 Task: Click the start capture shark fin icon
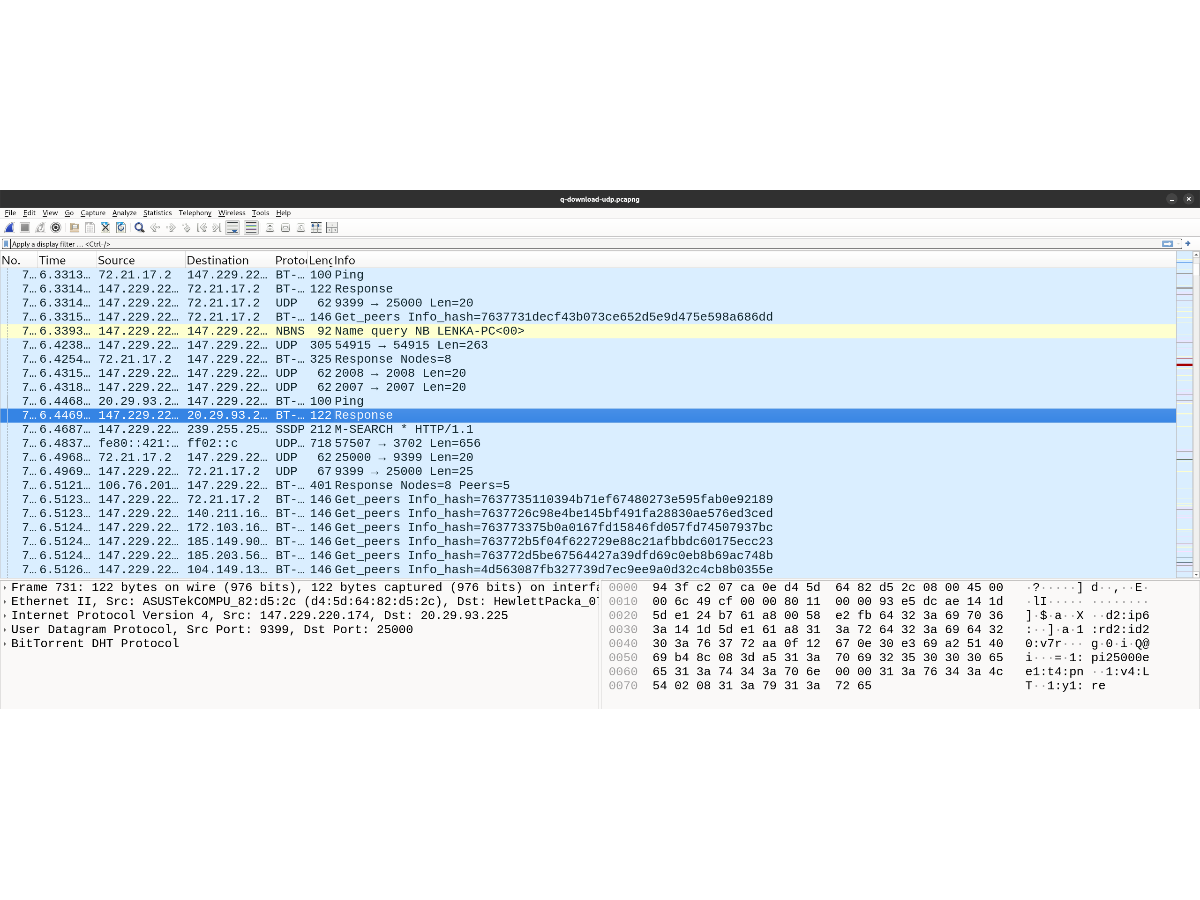click(9, 228)
